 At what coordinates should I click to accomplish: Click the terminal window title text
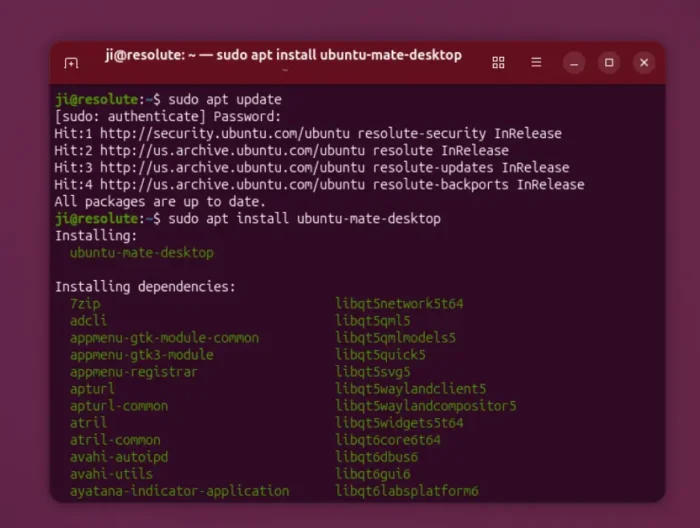284,55
